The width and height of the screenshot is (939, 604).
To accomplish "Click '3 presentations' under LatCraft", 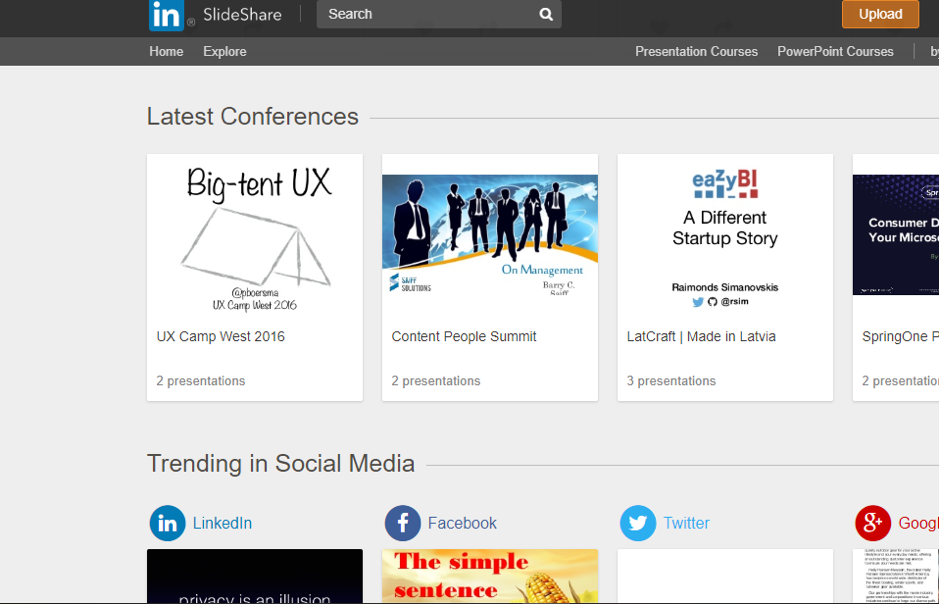I will click(x=671, y=381).
